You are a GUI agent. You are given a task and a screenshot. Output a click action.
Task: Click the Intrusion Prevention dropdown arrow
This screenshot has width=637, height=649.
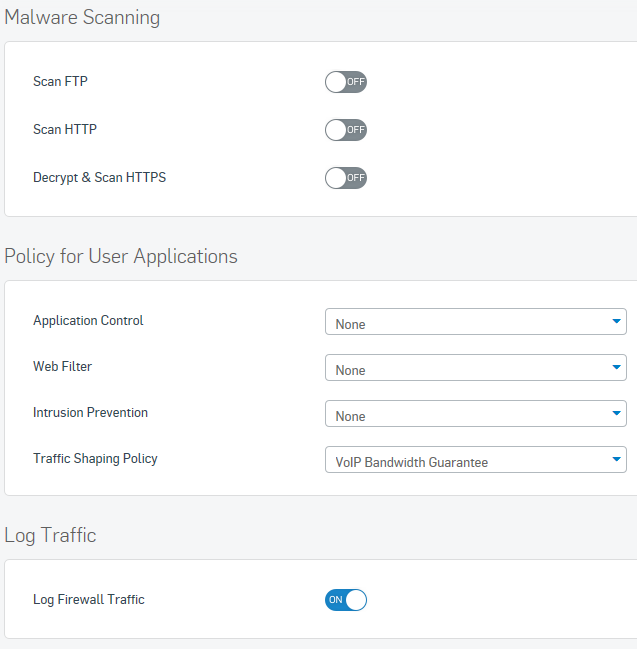point(616,413)
